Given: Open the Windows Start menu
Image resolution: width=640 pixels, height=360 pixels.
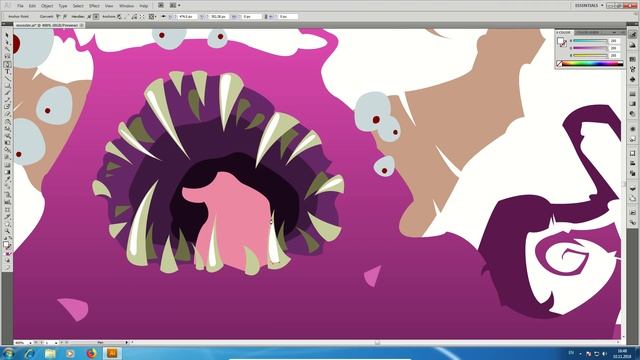Looking at the screenshot, I should (x=9, y=353).
